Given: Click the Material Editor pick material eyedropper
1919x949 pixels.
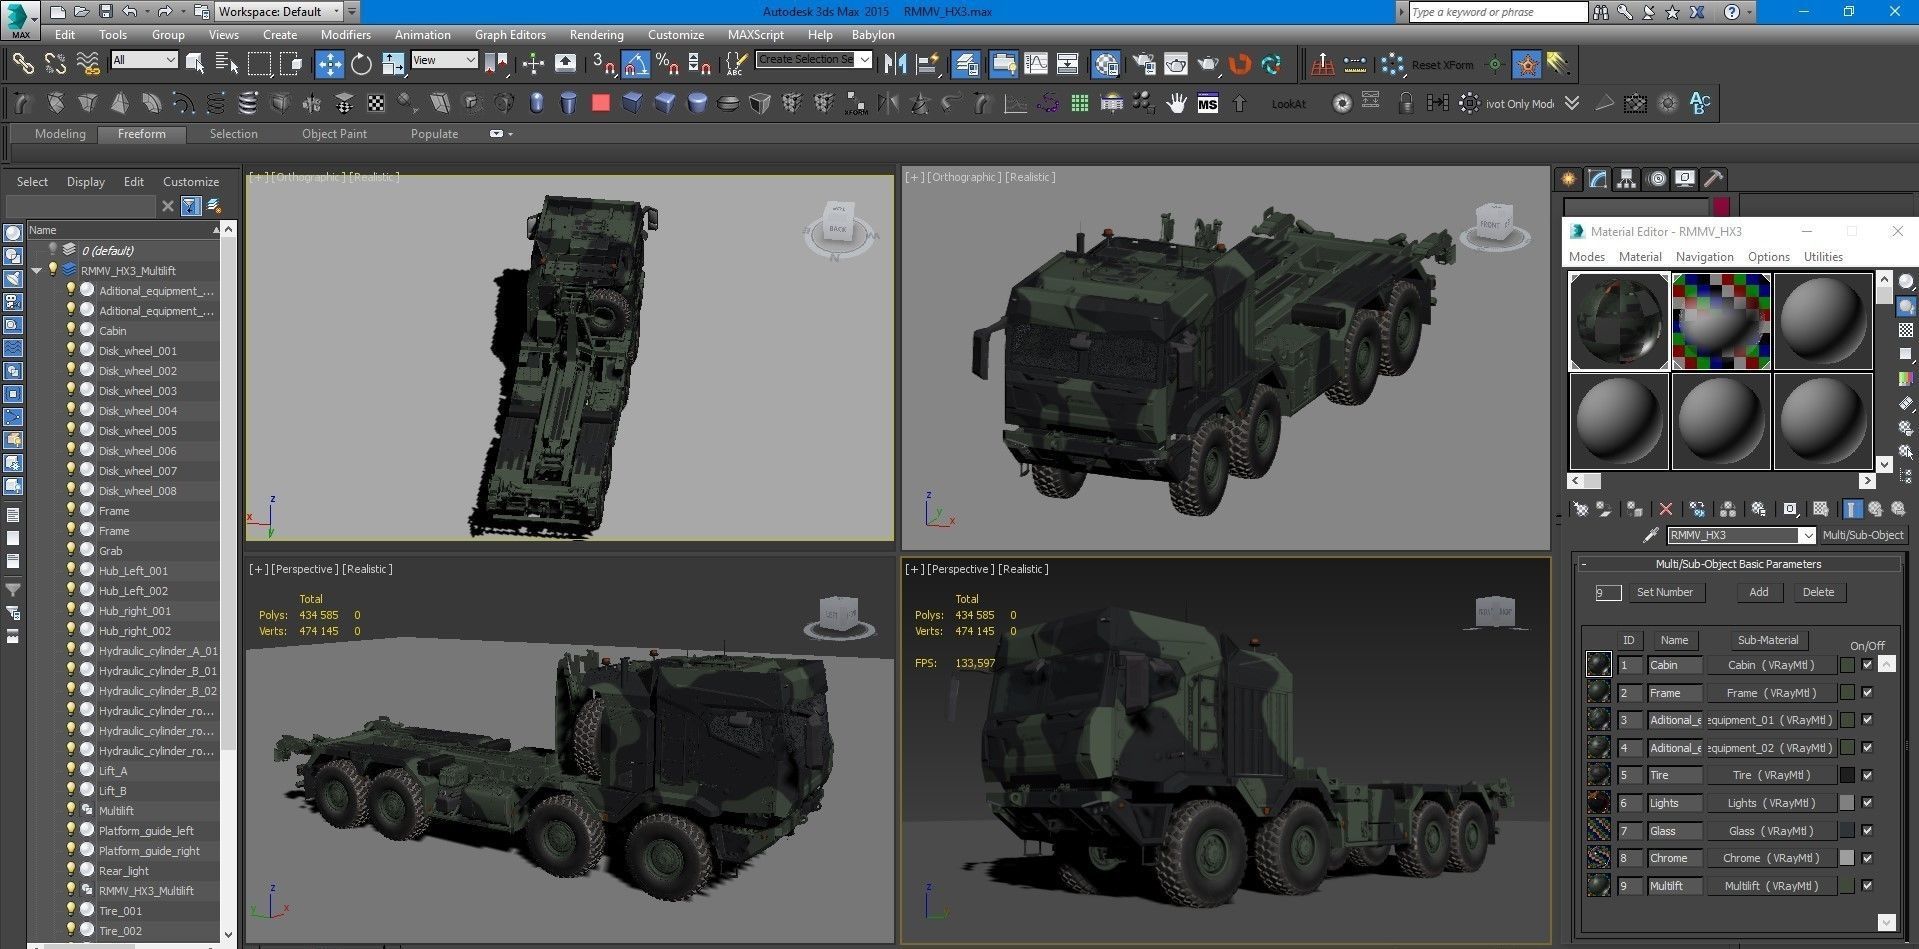Looking at the screenshot, I should click(x=1652, y=535).
